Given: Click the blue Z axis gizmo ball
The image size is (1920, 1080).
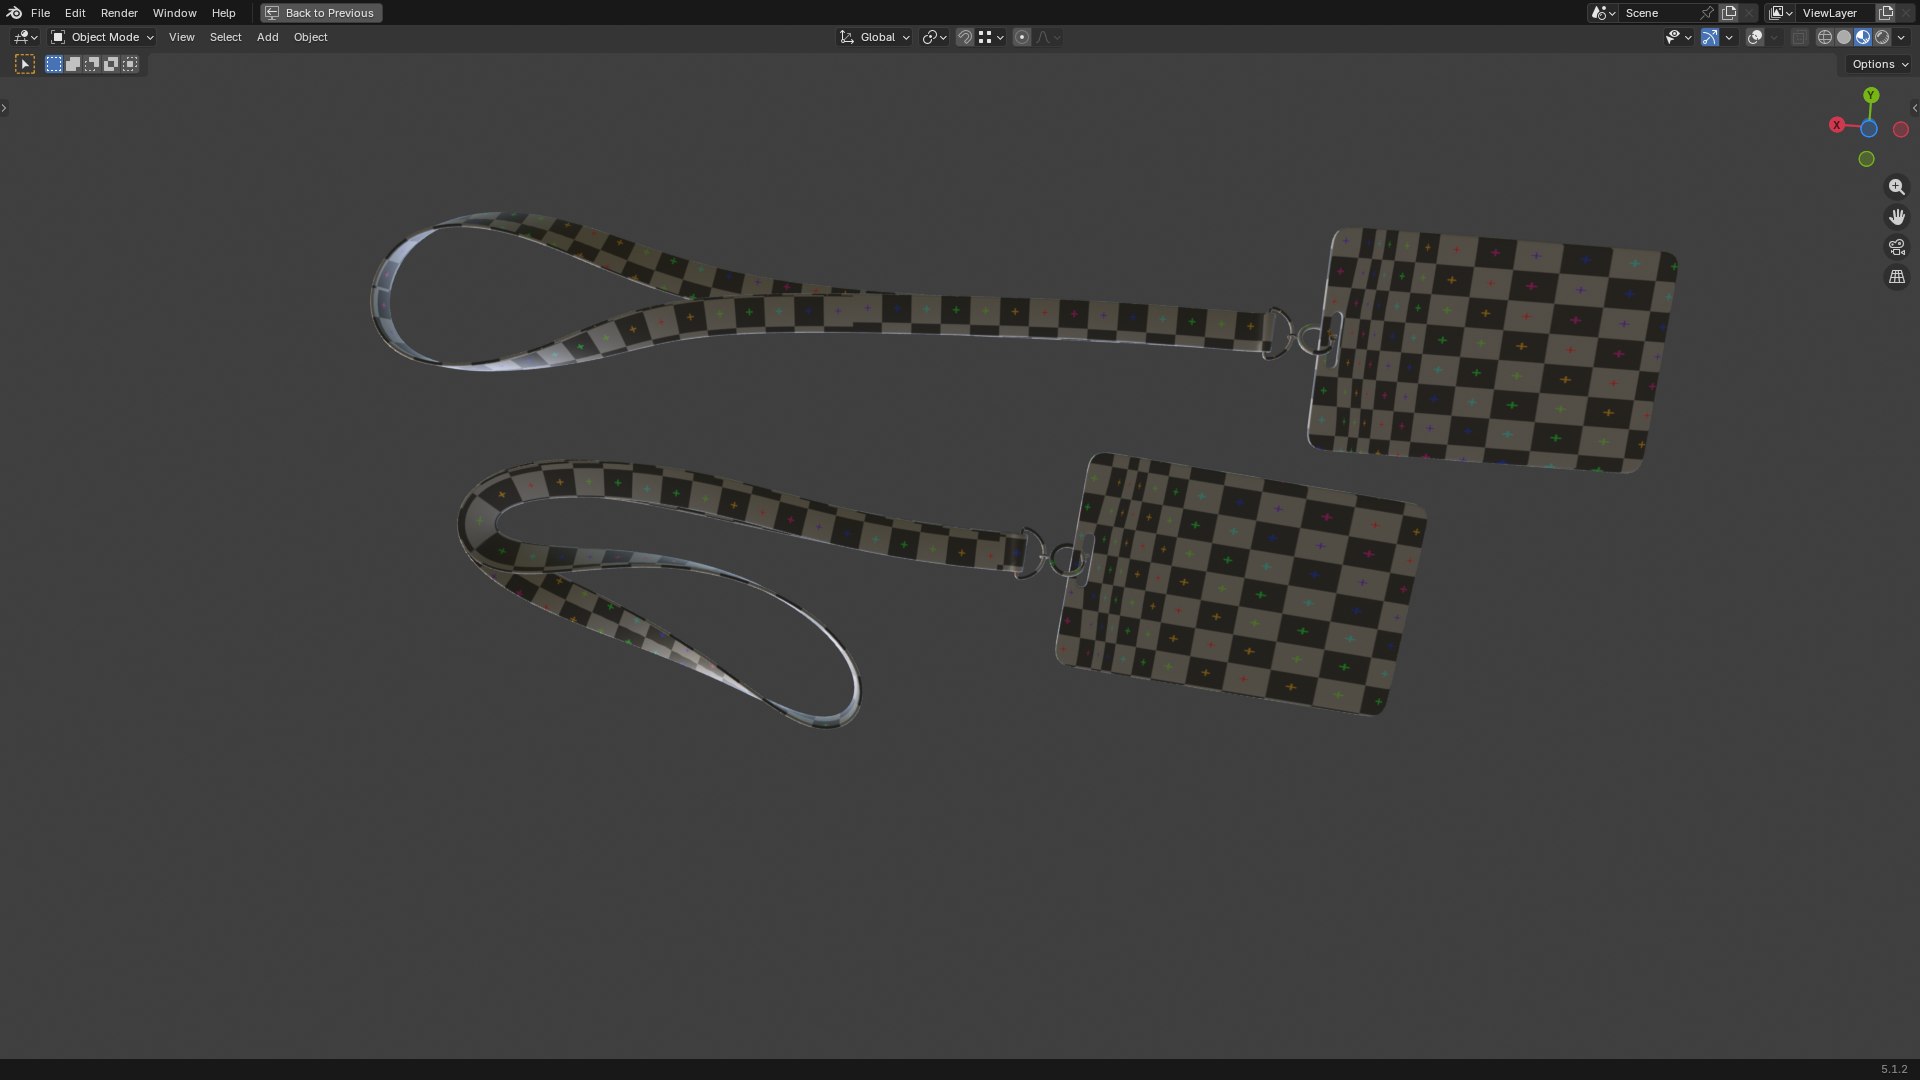Looking at the screenshot, I should 1869,129.
